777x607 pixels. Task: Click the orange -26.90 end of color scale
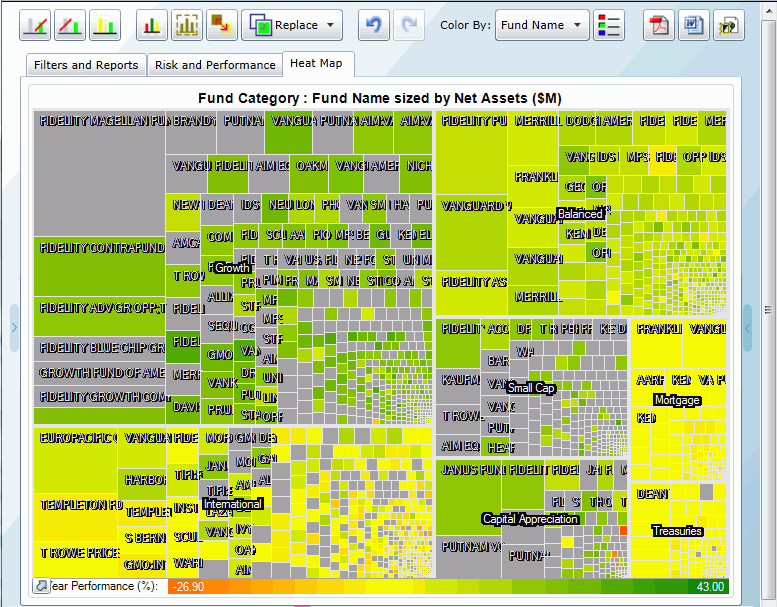(189, 587)
